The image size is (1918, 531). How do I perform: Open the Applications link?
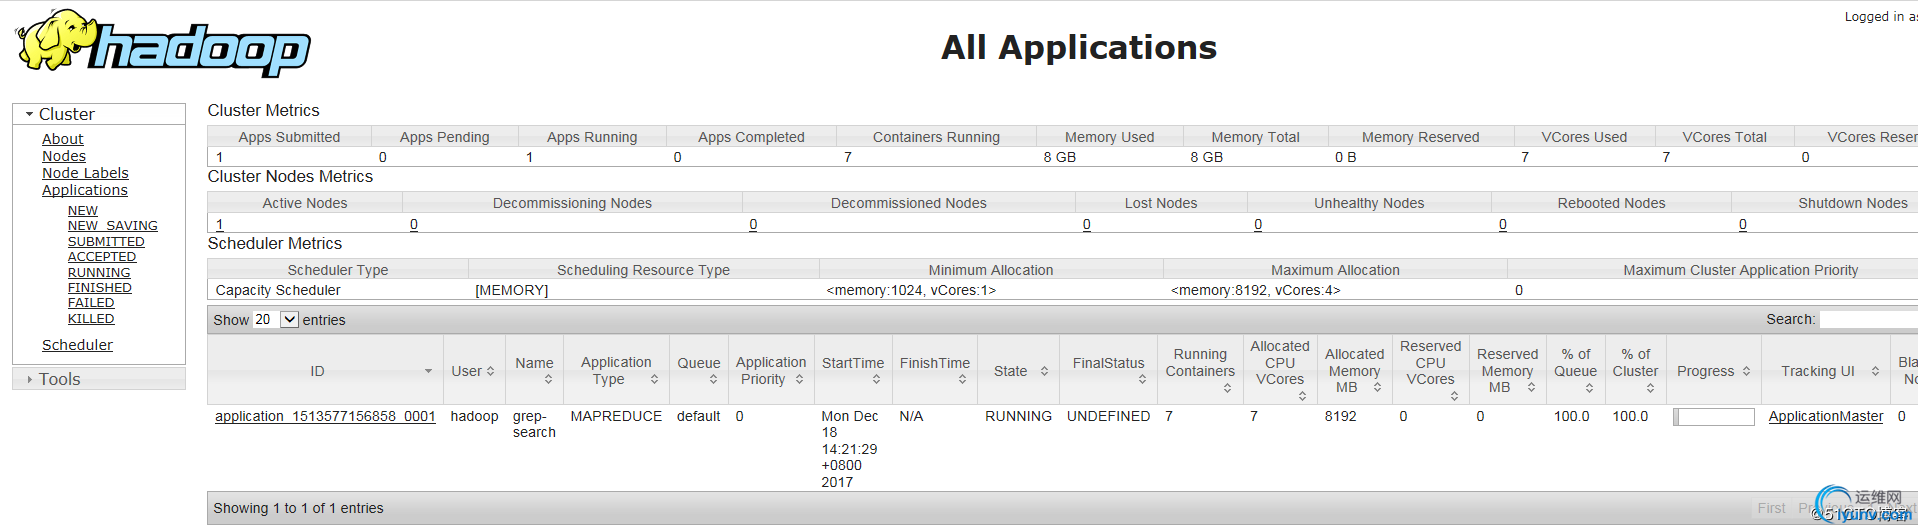85,190
